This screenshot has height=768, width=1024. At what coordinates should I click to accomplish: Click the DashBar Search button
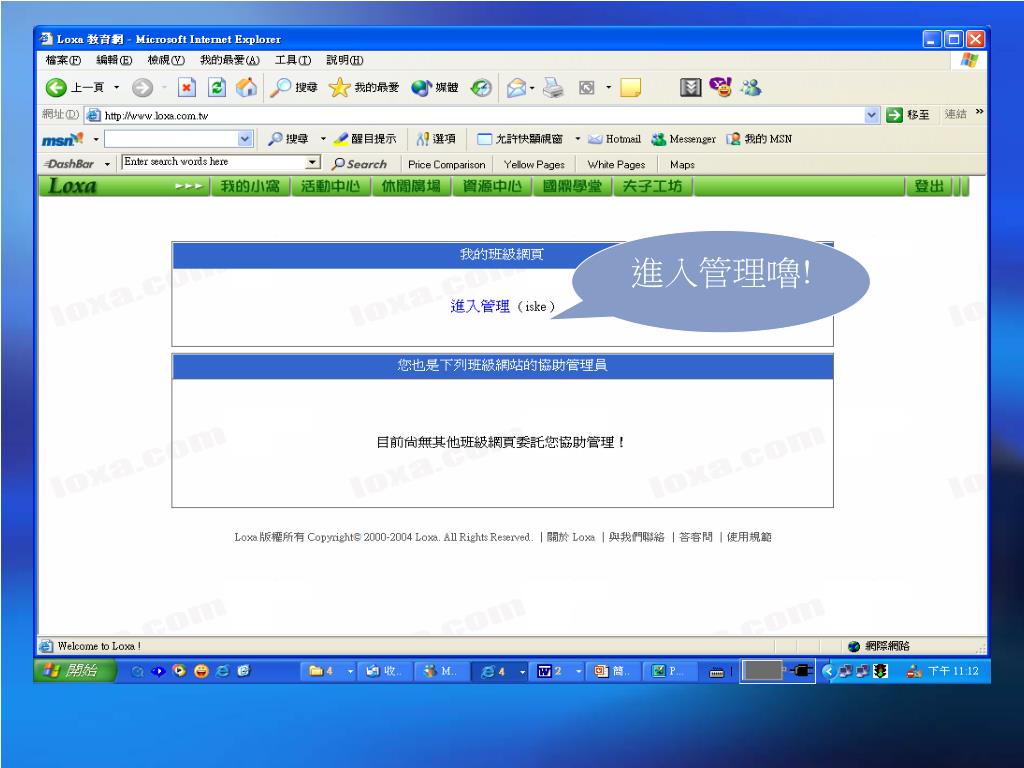(359, 165)
